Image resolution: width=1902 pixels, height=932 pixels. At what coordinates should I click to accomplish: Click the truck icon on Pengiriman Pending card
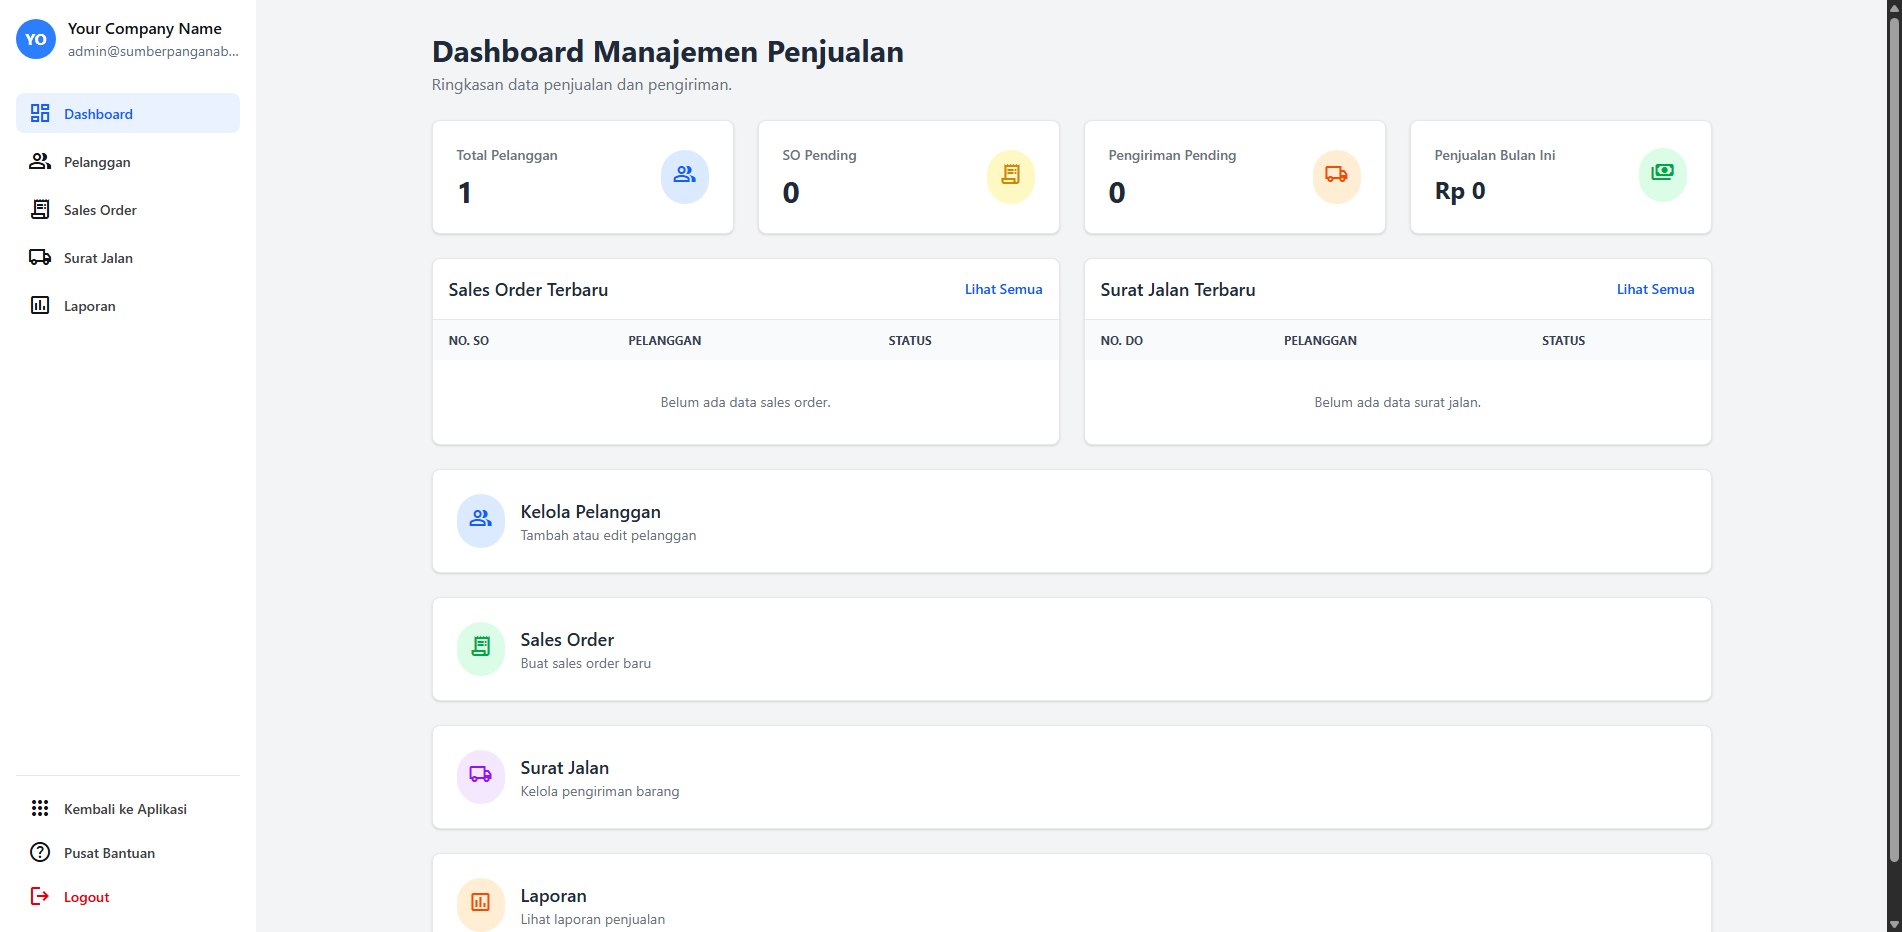1337,176
